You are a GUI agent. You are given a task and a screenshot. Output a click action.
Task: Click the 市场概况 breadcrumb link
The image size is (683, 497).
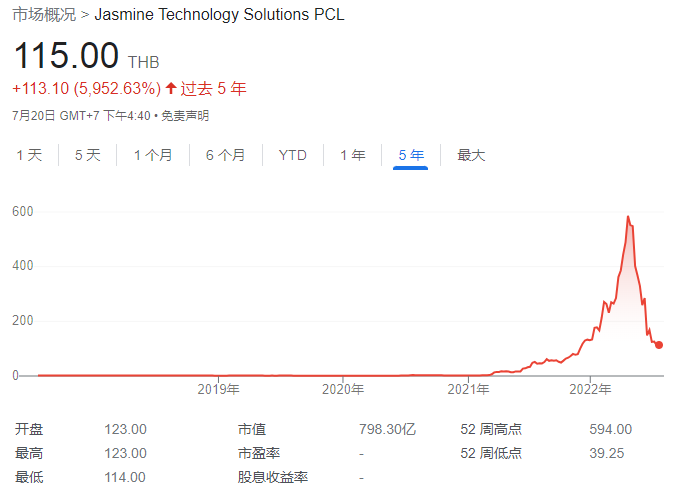pyautogui.click(x=41, y=16)
